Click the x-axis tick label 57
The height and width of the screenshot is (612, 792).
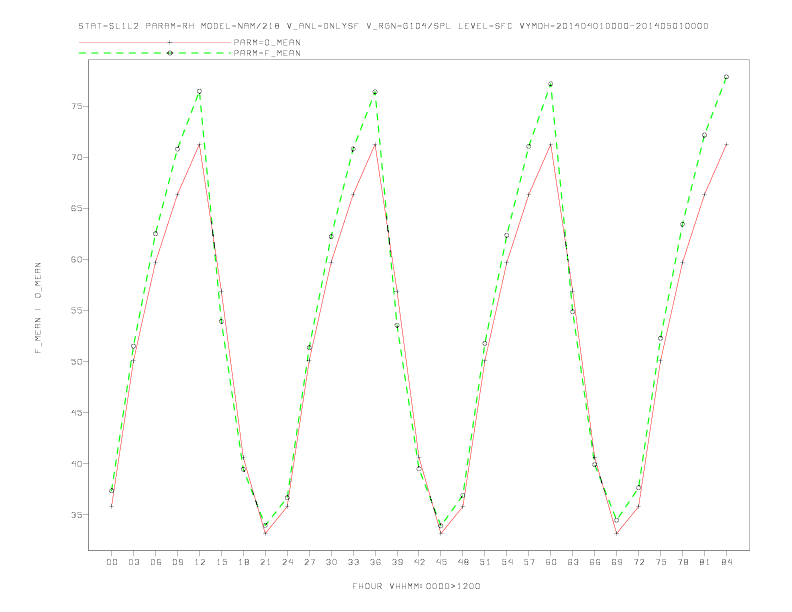pos(529,562)
